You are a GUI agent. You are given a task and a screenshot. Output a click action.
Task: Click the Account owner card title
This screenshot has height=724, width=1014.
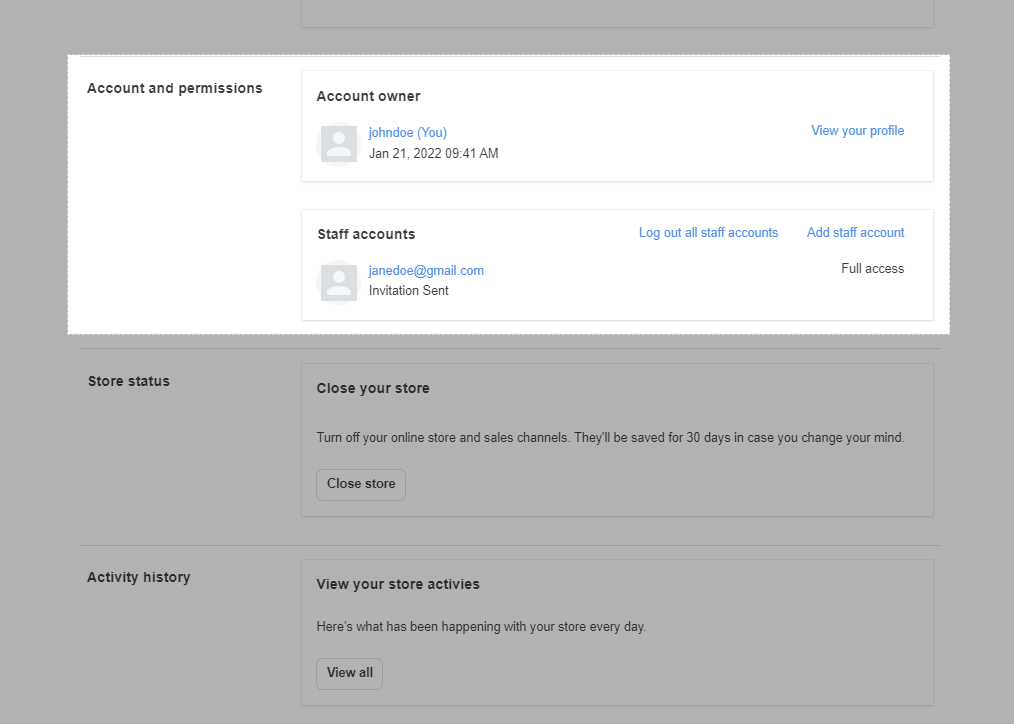click(x=368, y=96)
